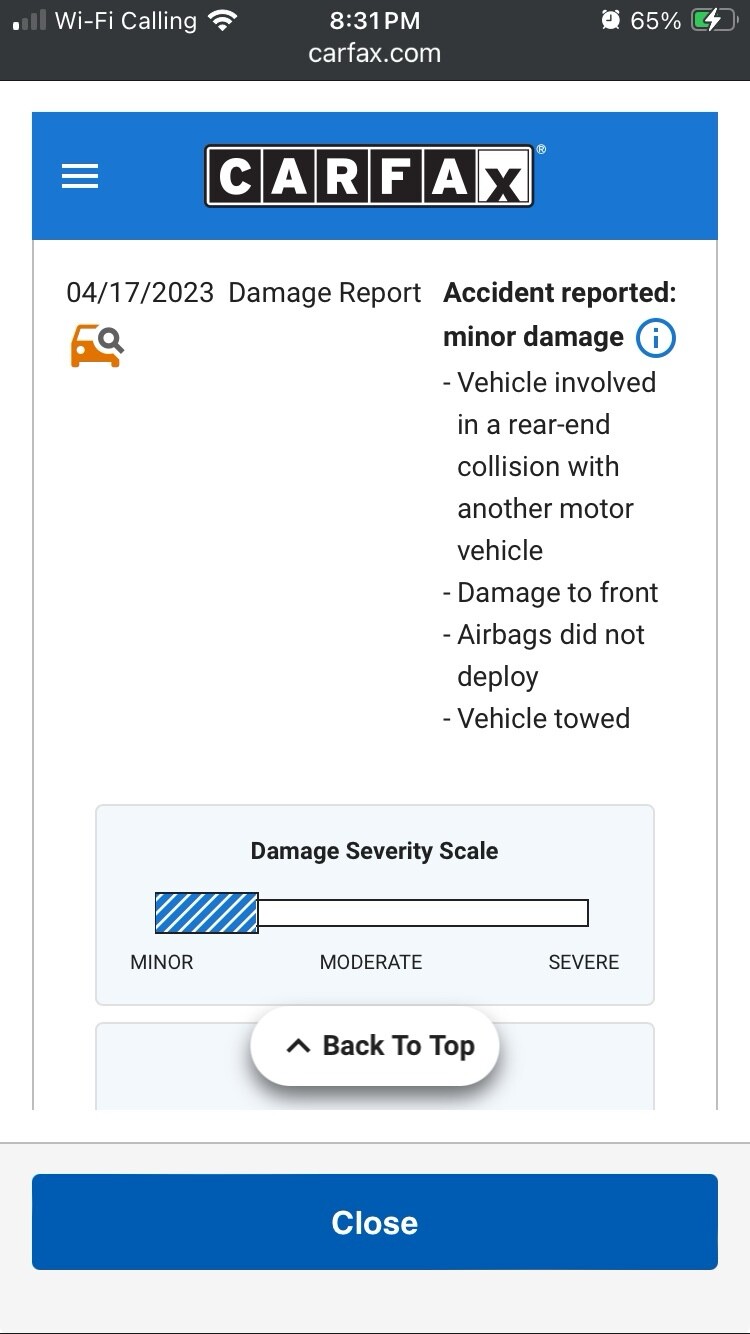Click the up chevron on Back To Top
Viewport: 750px width, 1334px height.
click(x=298, y=1046)
